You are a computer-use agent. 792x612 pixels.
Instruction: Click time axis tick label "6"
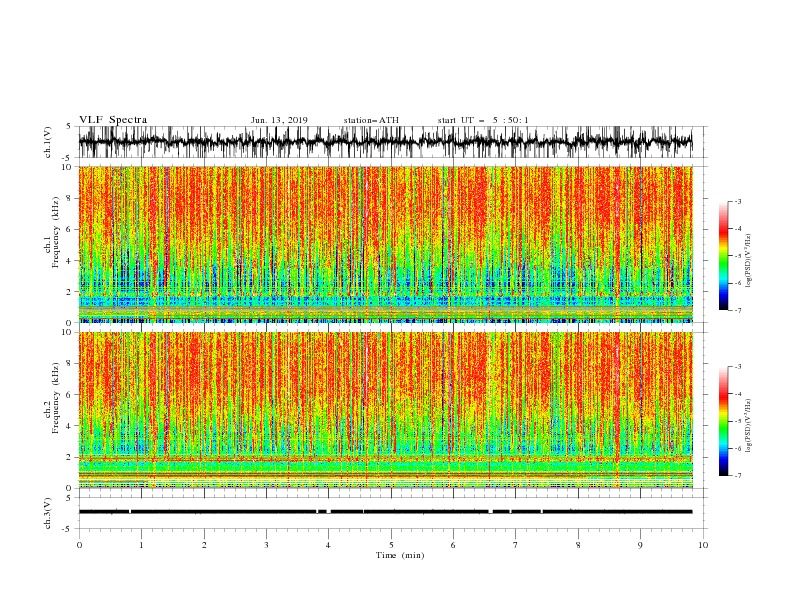point(453,545)
